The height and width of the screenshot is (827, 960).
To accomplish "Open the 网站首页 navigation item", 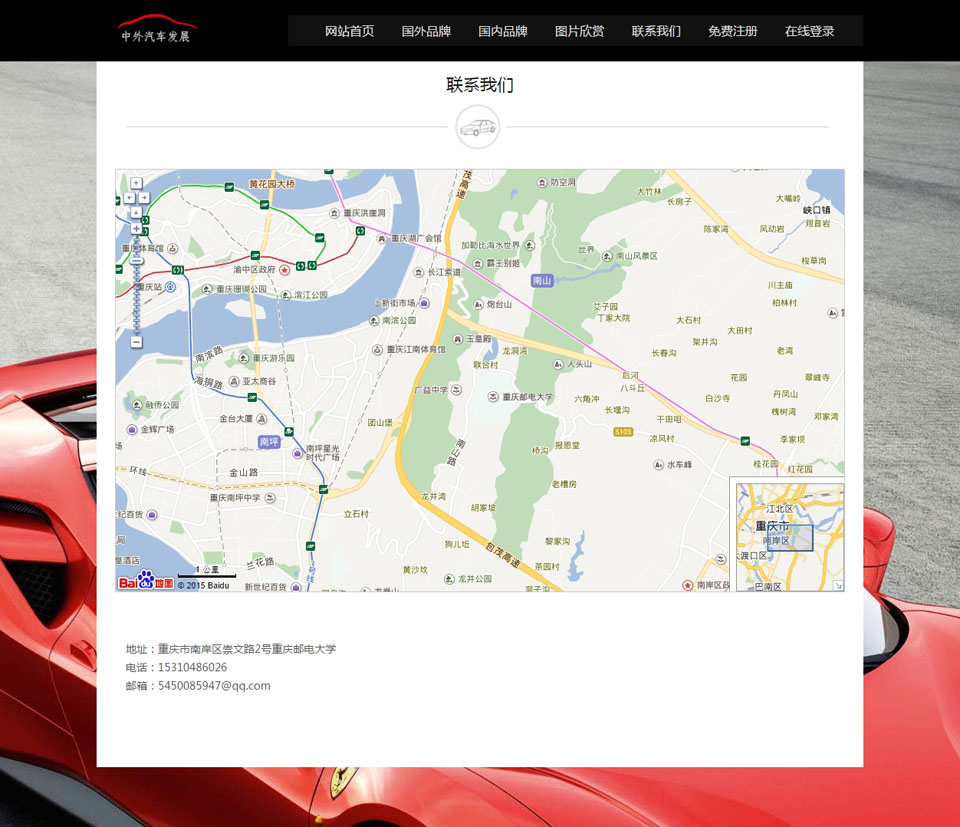I will pos(349,31).
